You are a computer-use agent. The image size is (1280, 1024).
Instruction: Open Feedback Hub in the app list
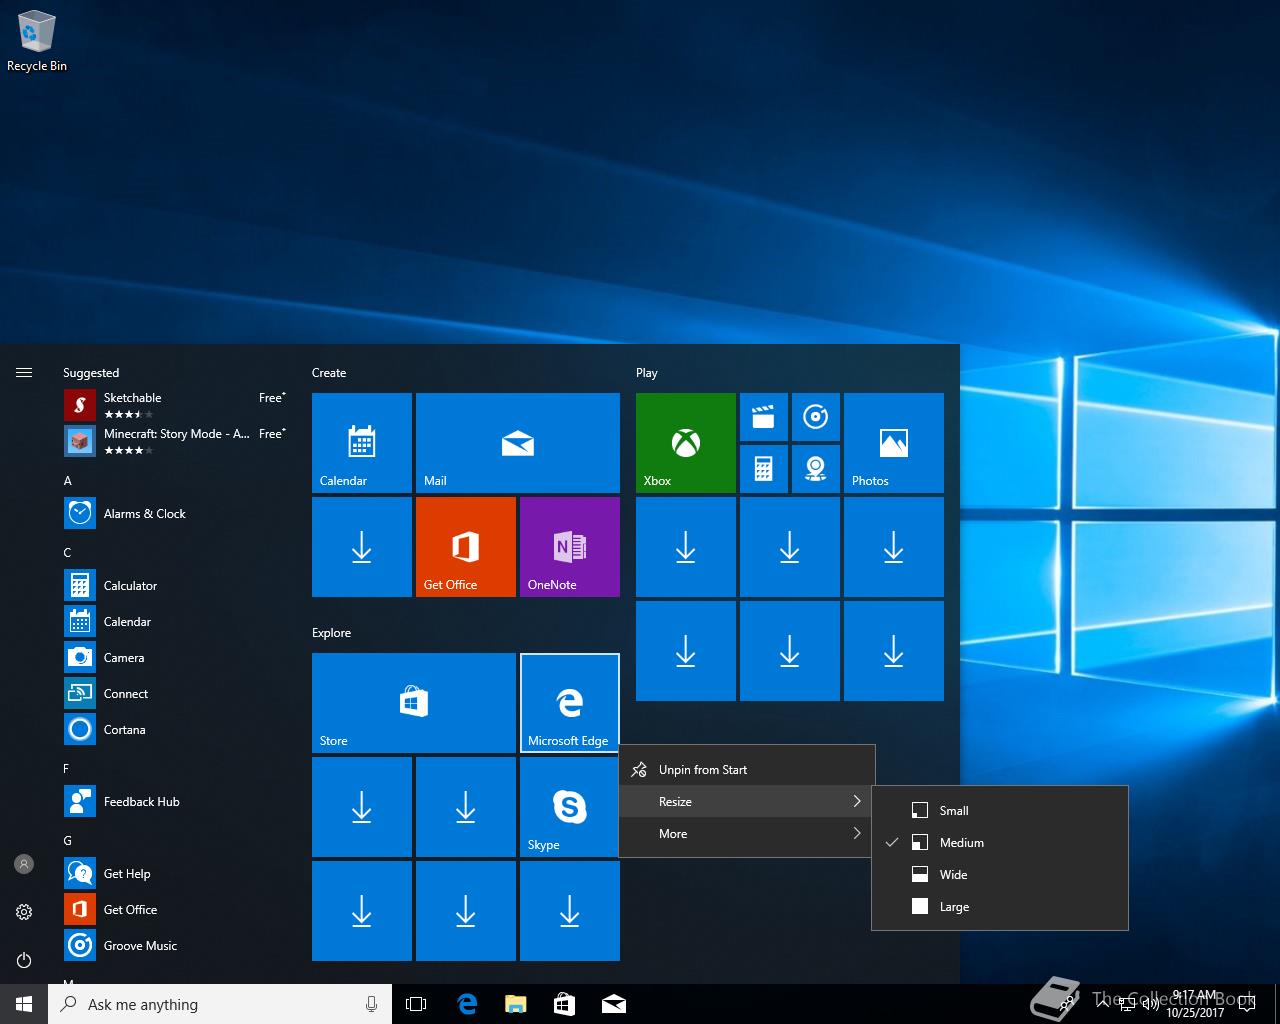pyautogui.click(x=175, y=802)
